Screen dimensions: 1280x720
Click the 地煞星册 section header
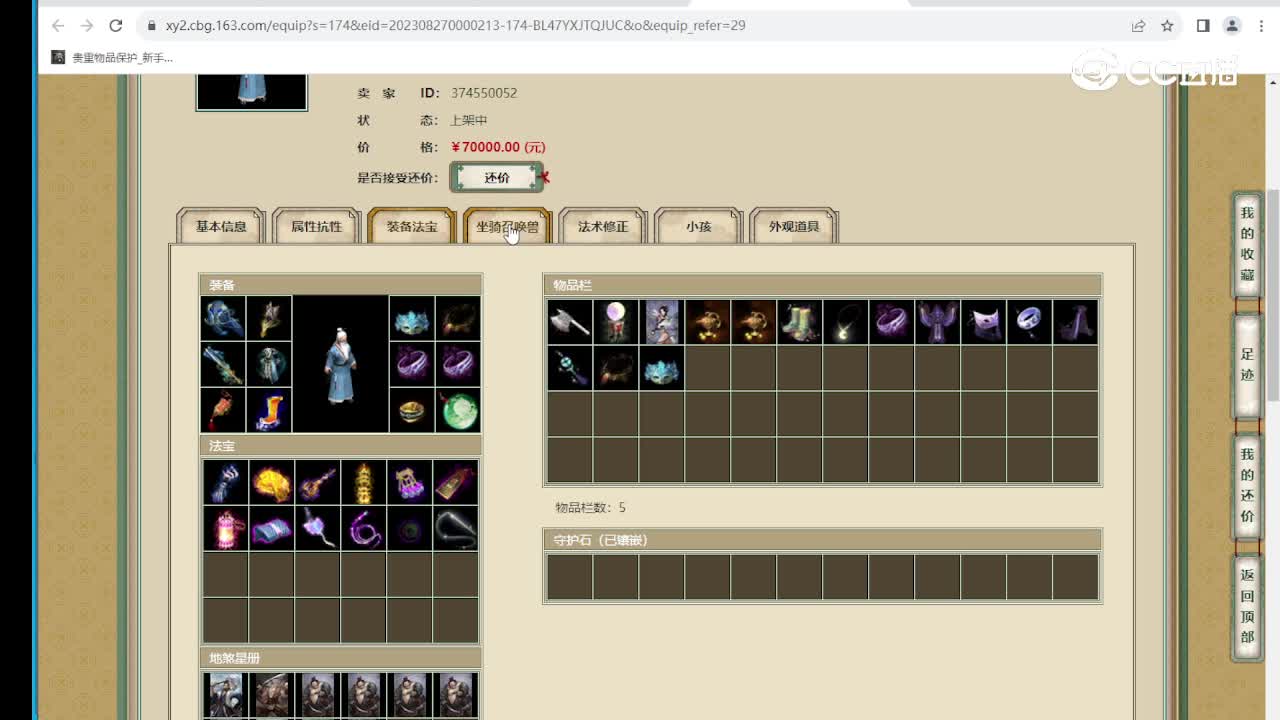click(340, 658)
